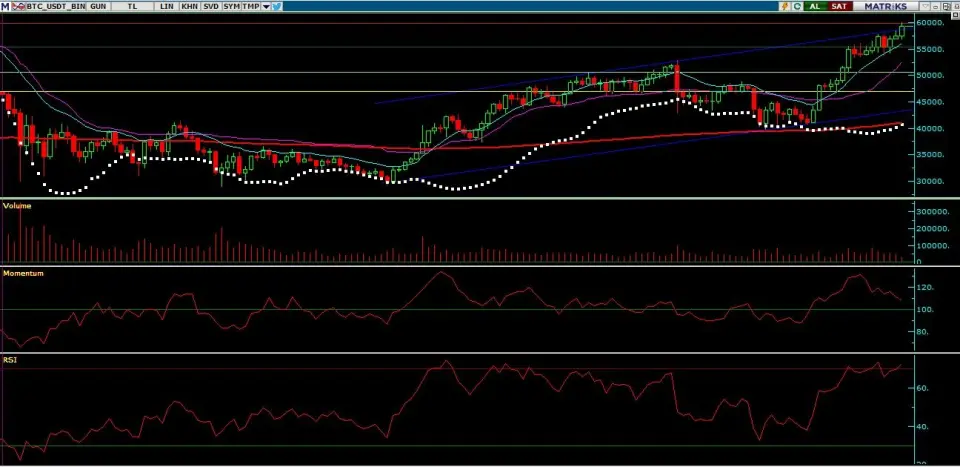This screenshot has height=467, width=960.
Task: Open the Twitter bird icon
Action: click(277, 6)
